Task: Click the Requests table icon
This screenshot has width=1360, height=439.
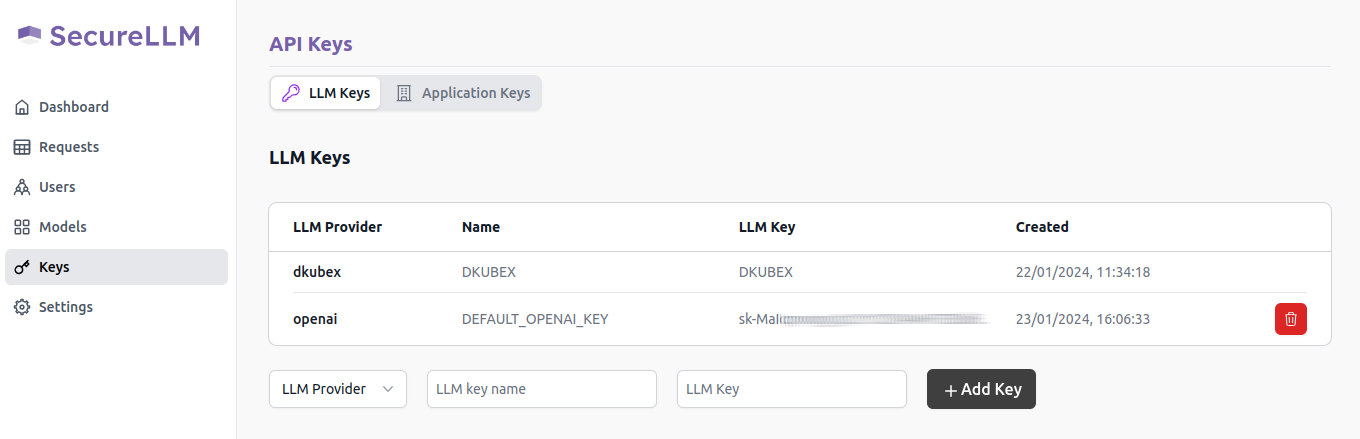Action: click(22, 147)
